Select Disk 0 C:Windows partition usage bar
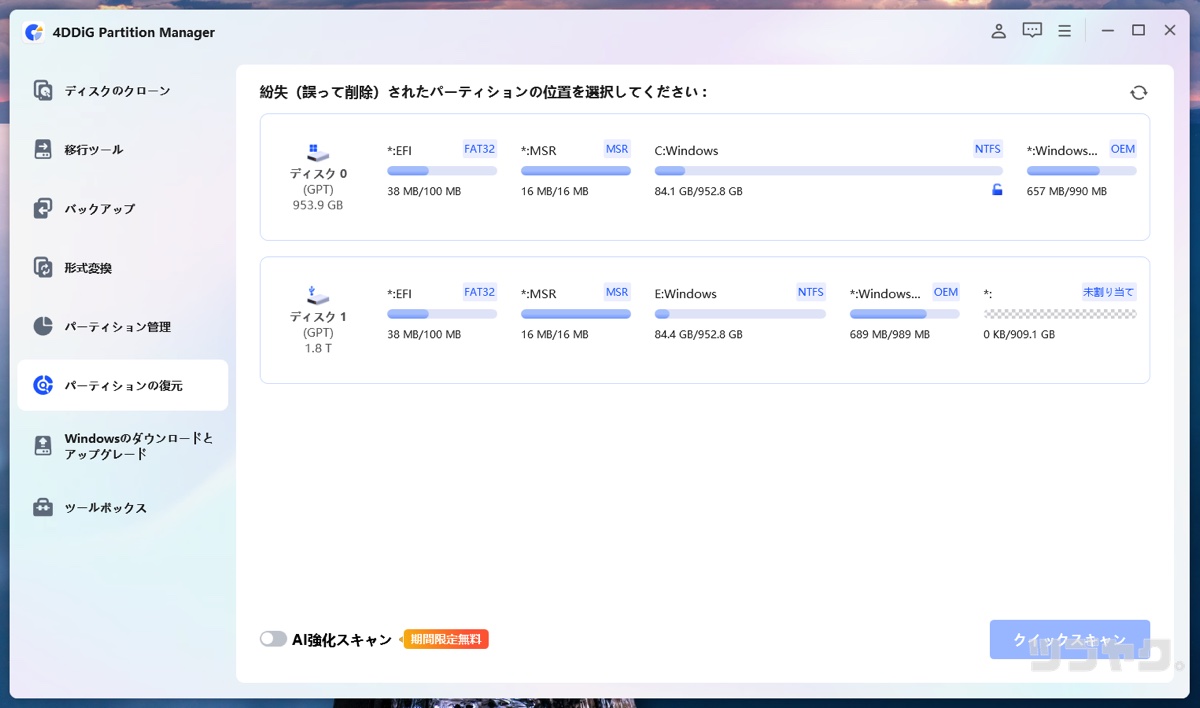Screen dimensions: 1200x708 [829, 171]
